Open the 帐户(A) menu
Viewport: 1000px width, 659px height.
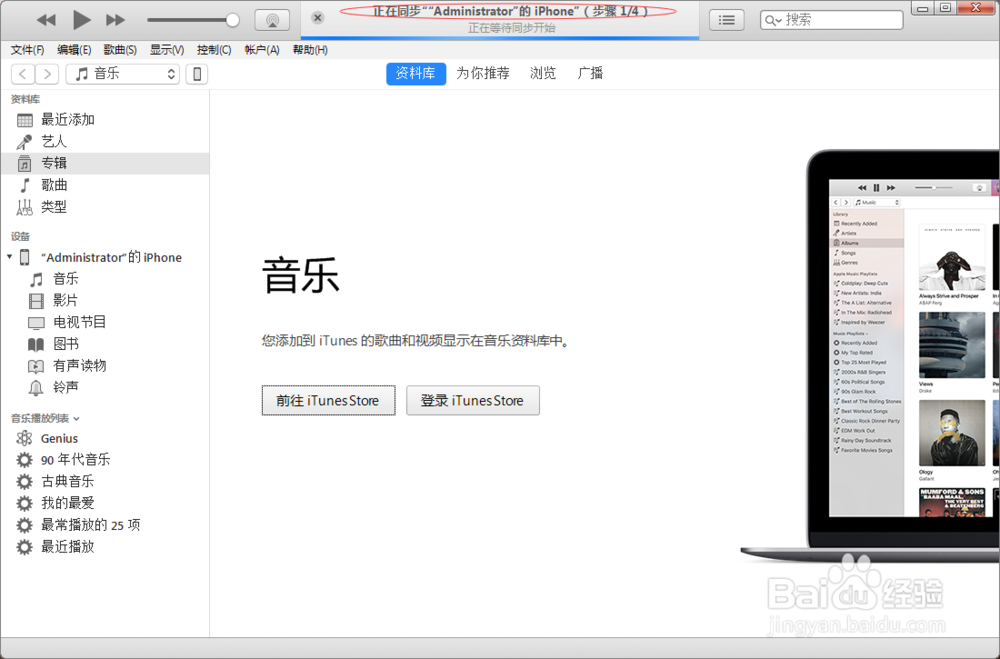262,50
